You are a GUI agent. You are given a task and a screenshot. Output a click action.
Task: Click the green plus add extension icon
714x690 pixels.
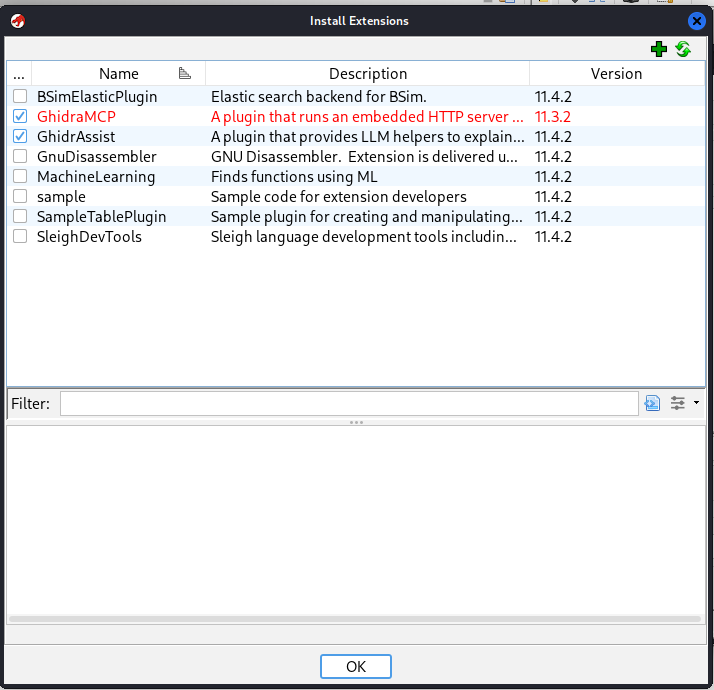click(658, 49)
